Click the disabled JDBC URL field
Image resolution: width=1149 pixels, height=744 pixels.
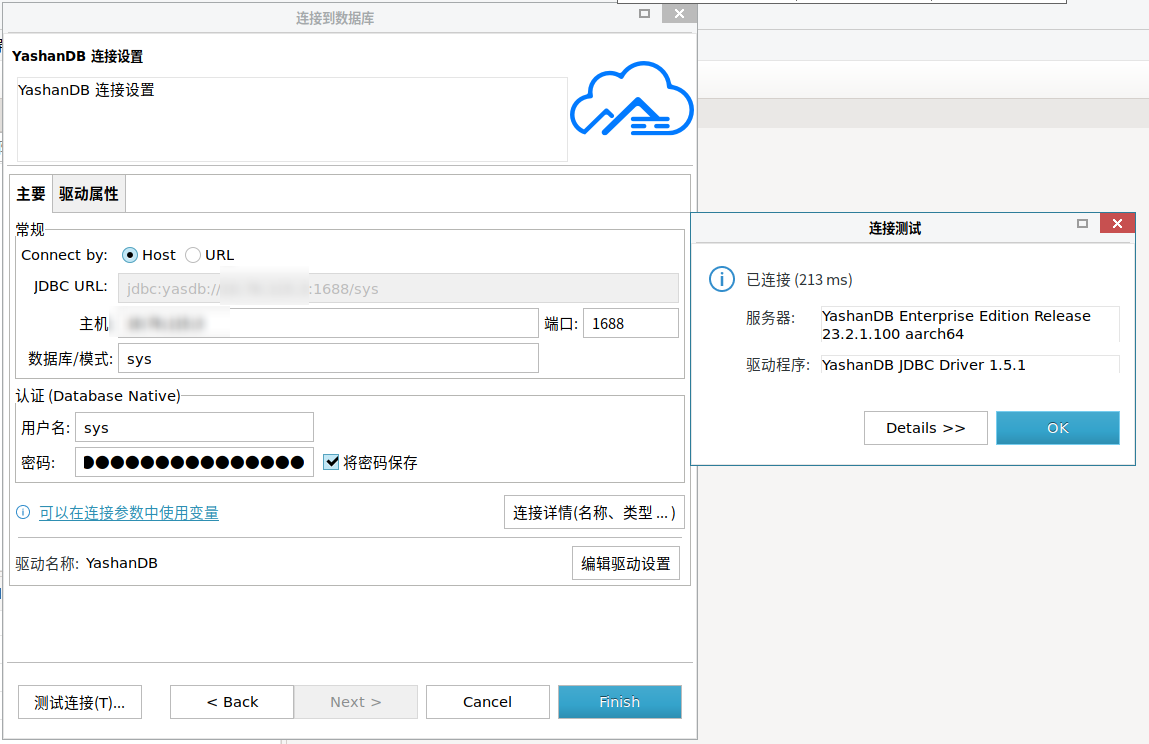399,288
